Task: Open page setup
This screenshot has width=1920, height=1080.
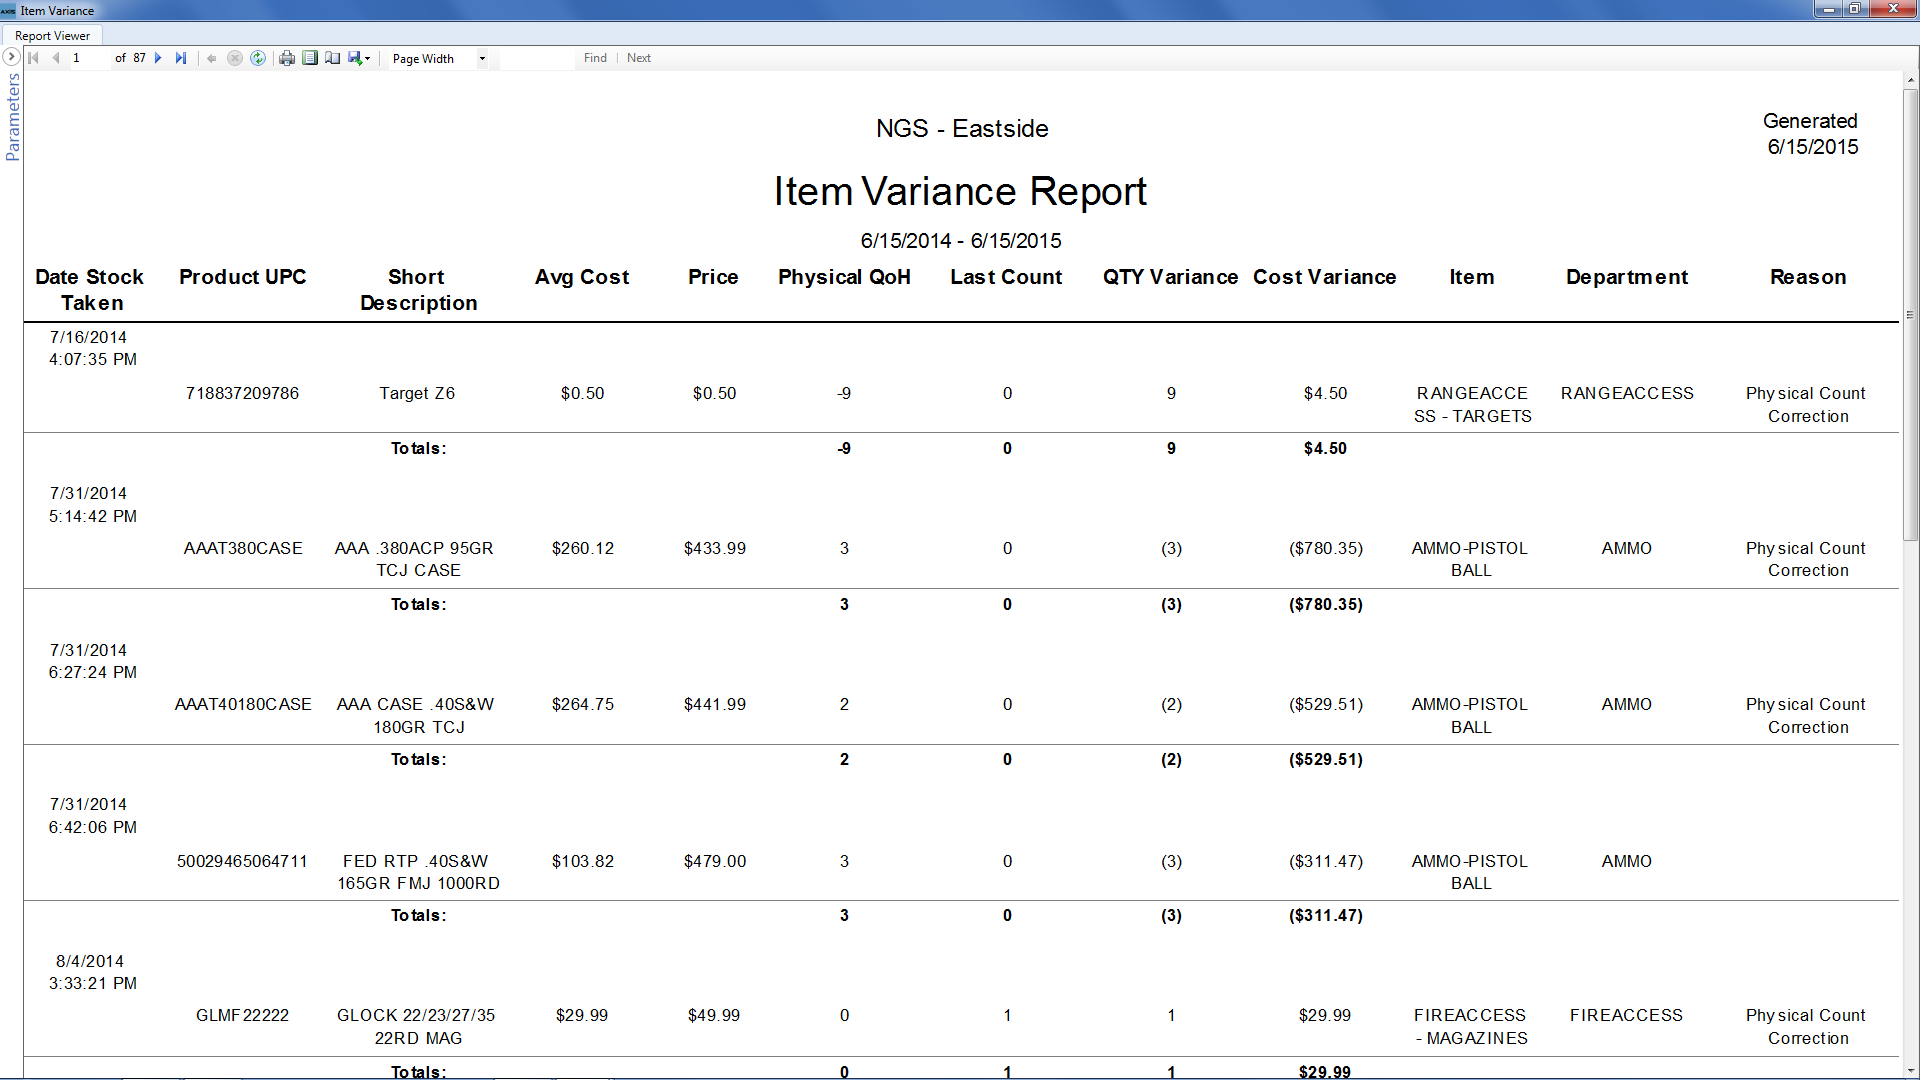Action: [x=333, y=58]
